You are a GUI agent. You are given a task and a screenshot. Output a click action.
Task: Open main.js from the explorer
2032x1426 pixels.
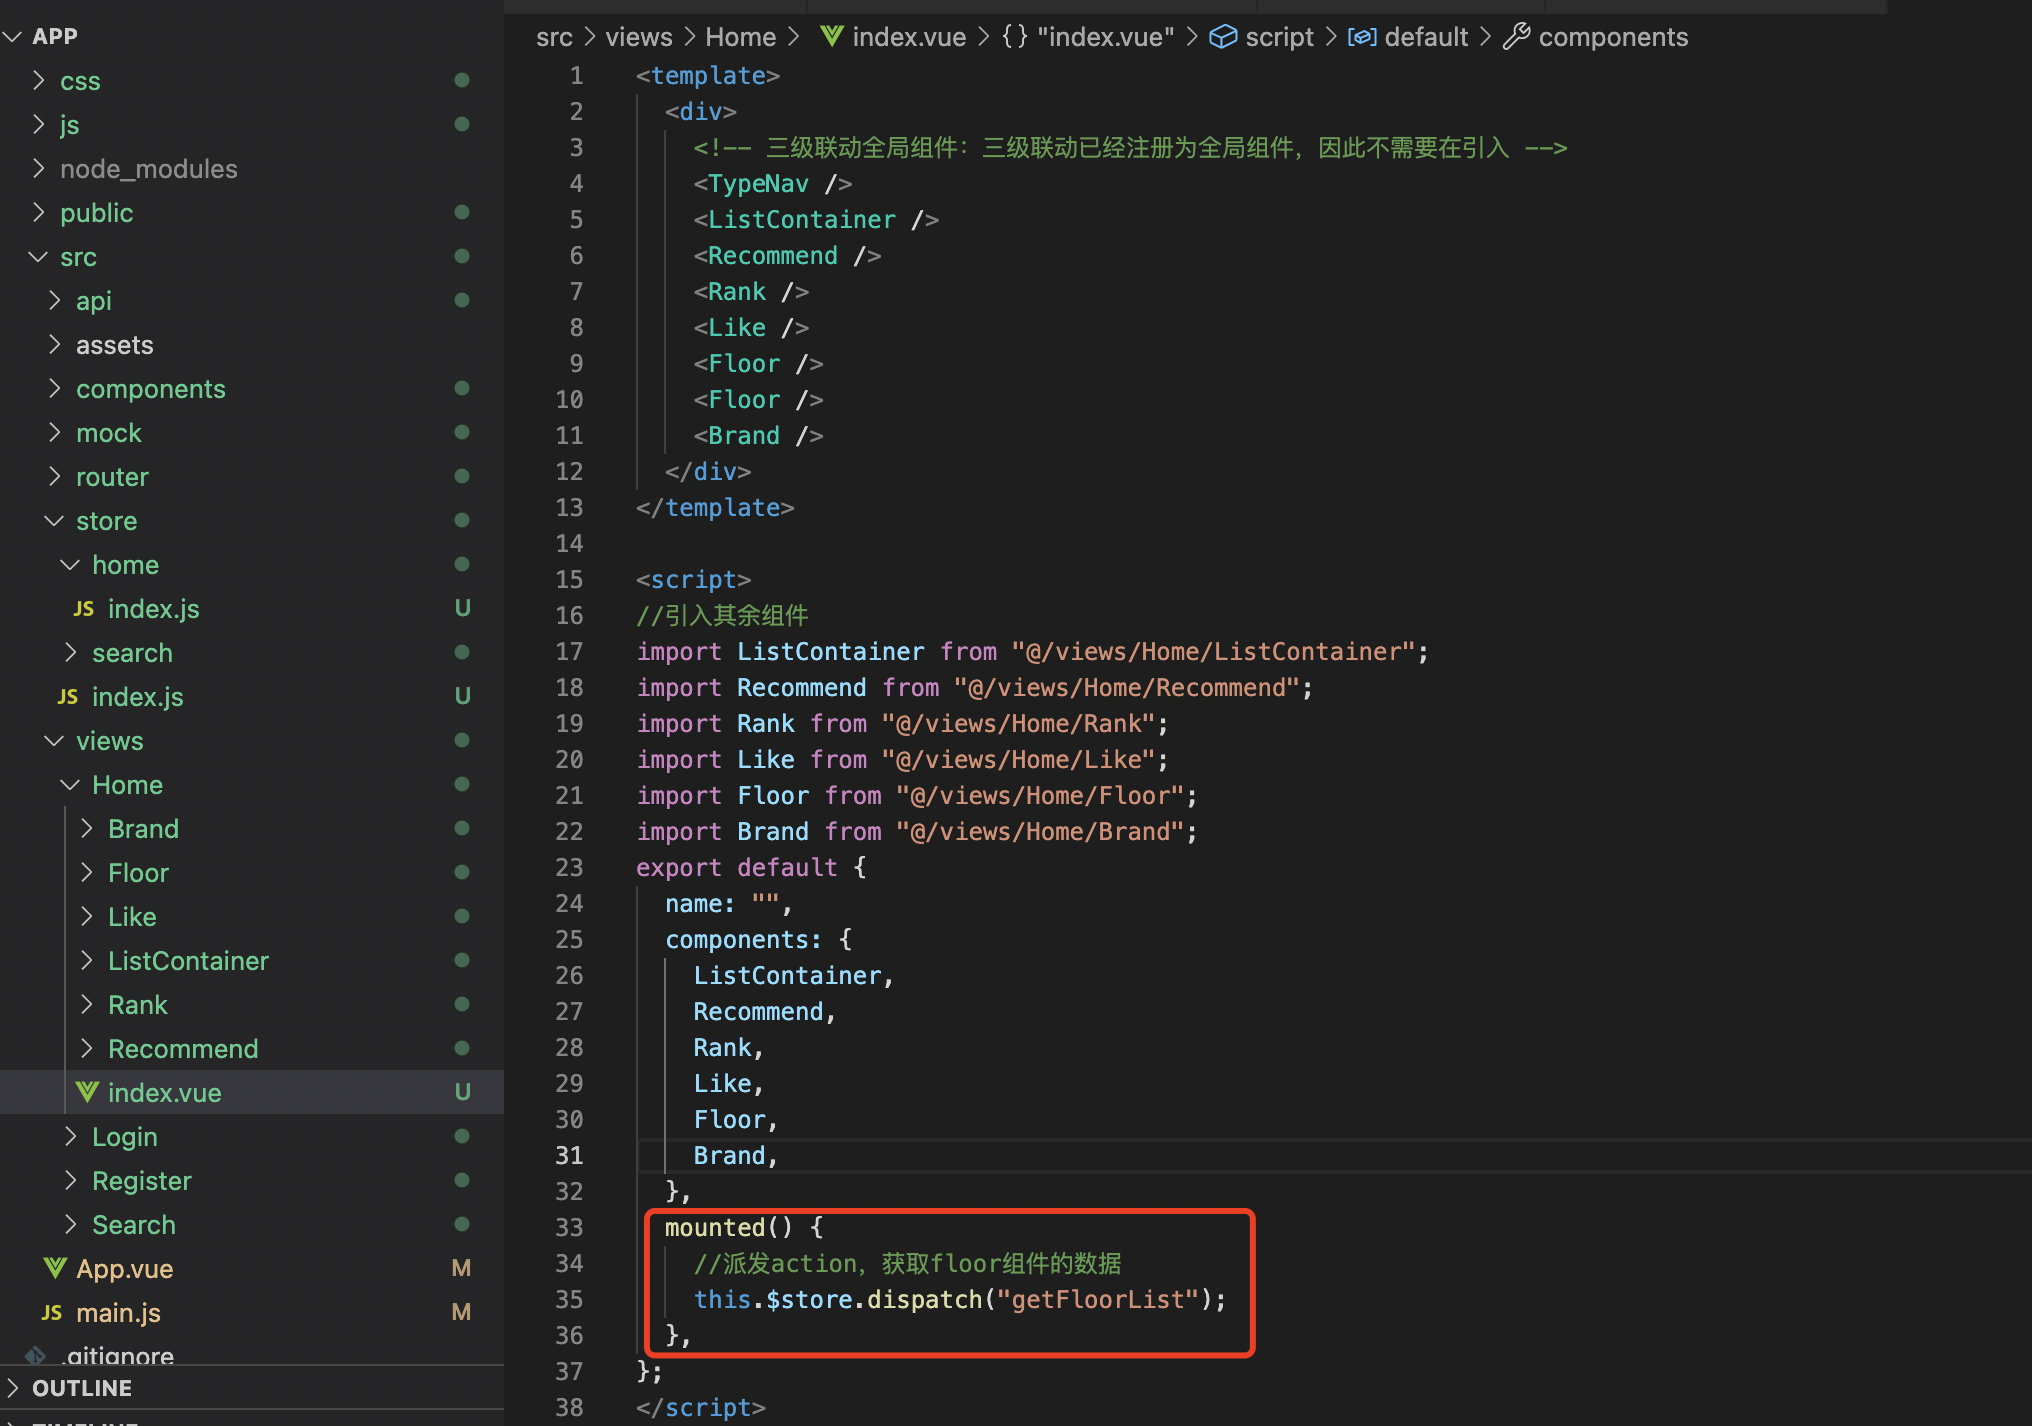118,1312
